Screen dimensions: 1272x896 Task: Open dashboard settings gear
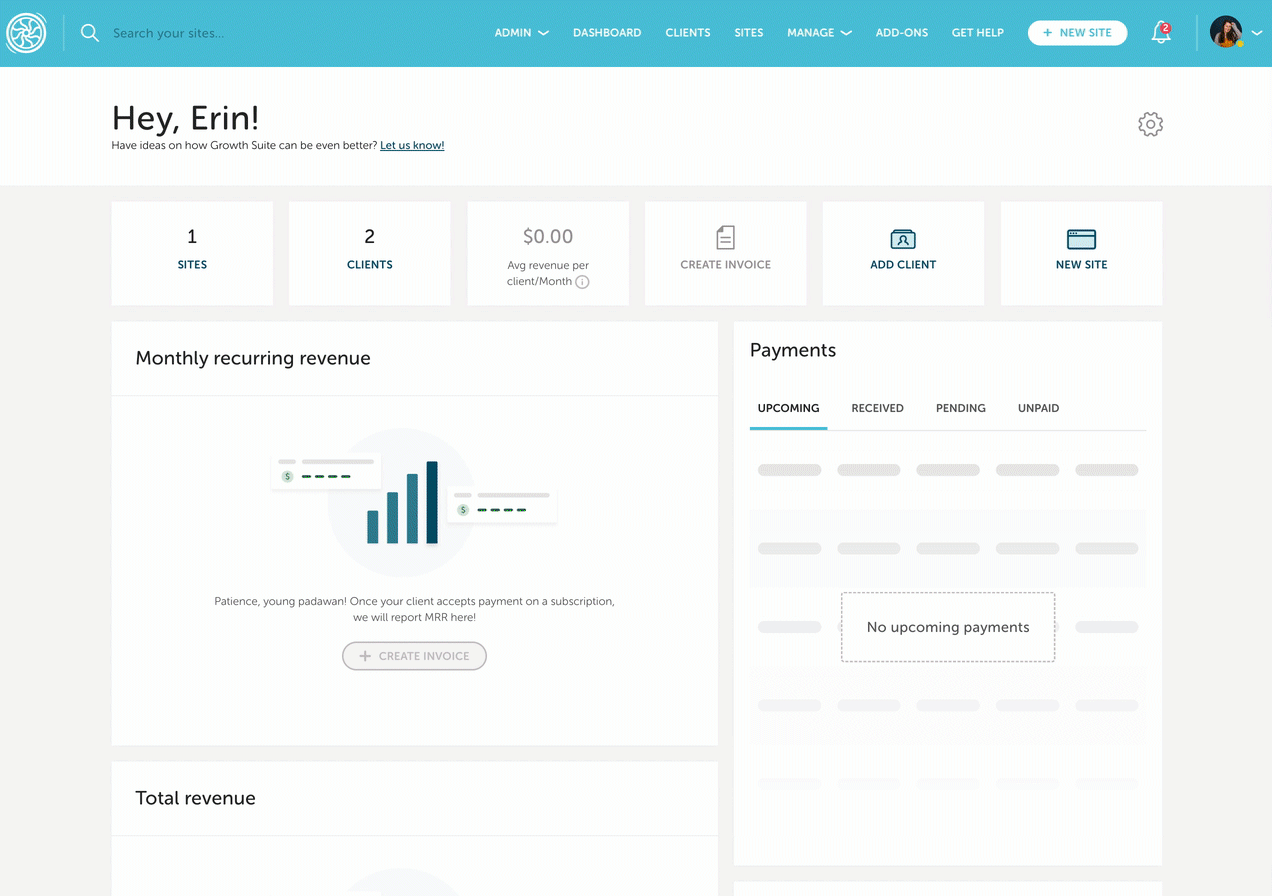pyautogui.click(x=1150, y=124)
